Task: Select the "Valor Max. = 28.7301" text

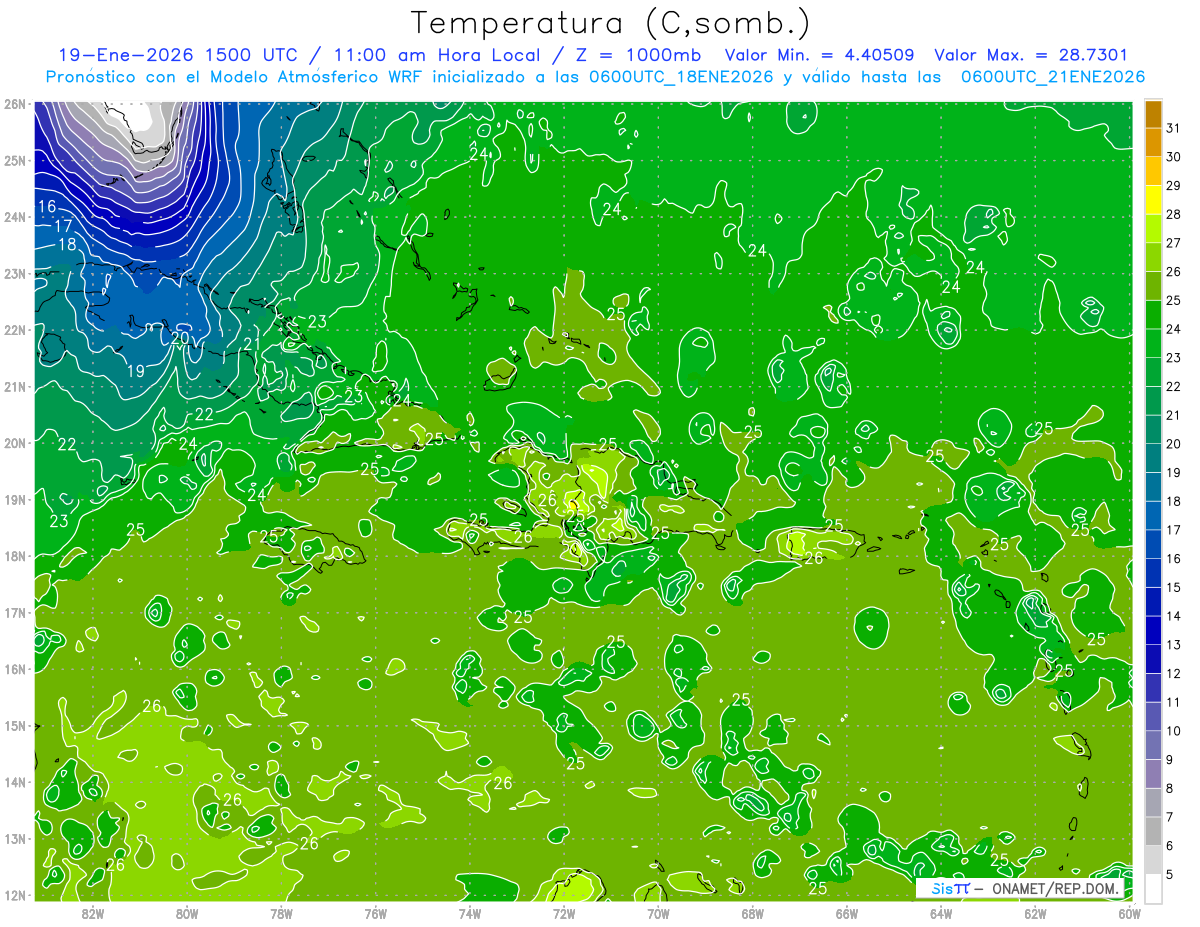Action: click(x=1031, y=55)
